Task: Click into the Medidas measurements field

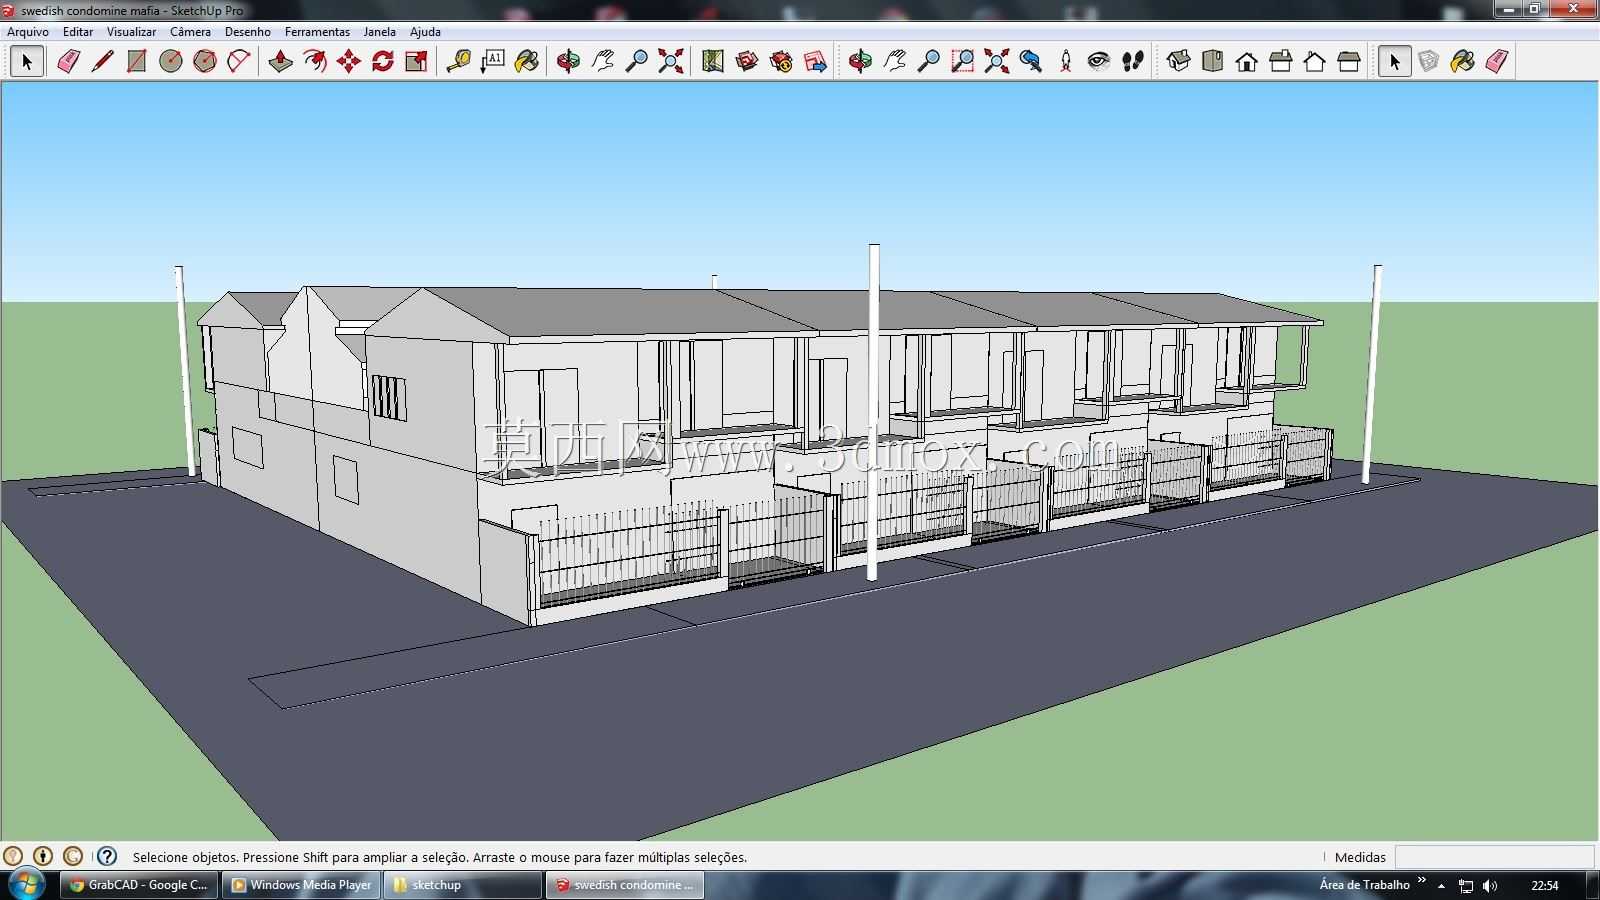Action: (1494, 857)
